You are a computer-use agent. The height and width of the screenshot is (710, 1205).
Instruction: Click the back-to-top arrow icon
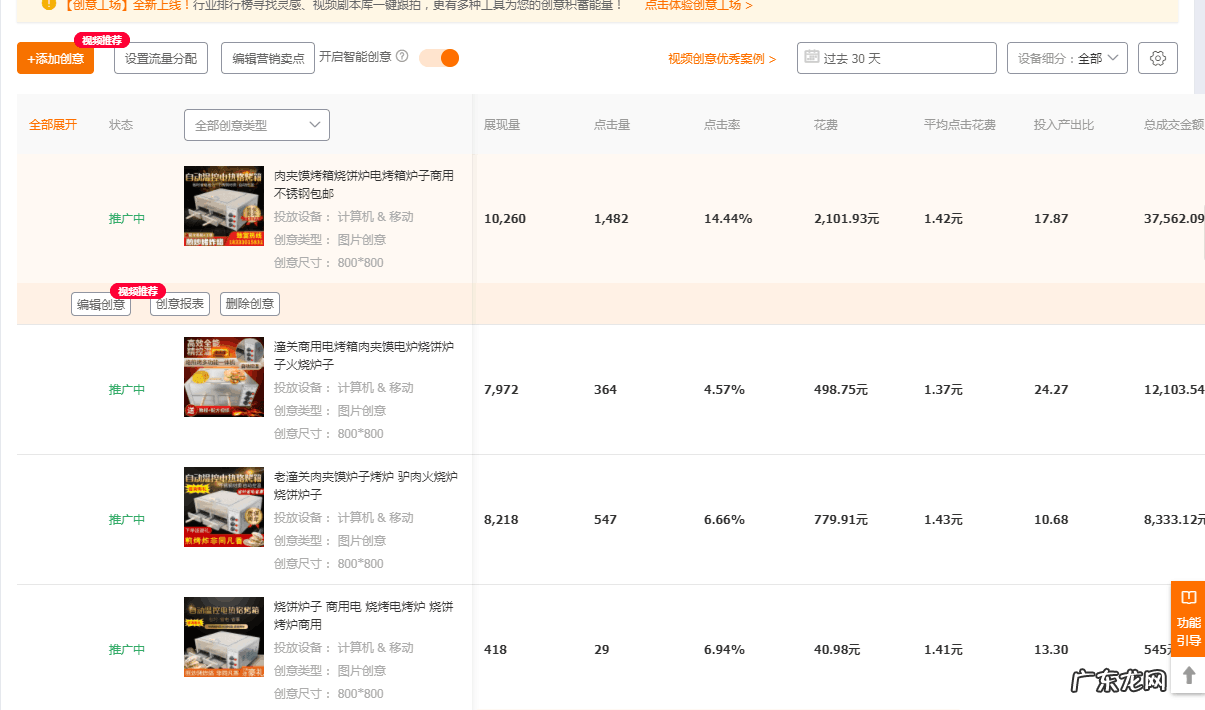pyautogui.click(x=1188, y=675)
